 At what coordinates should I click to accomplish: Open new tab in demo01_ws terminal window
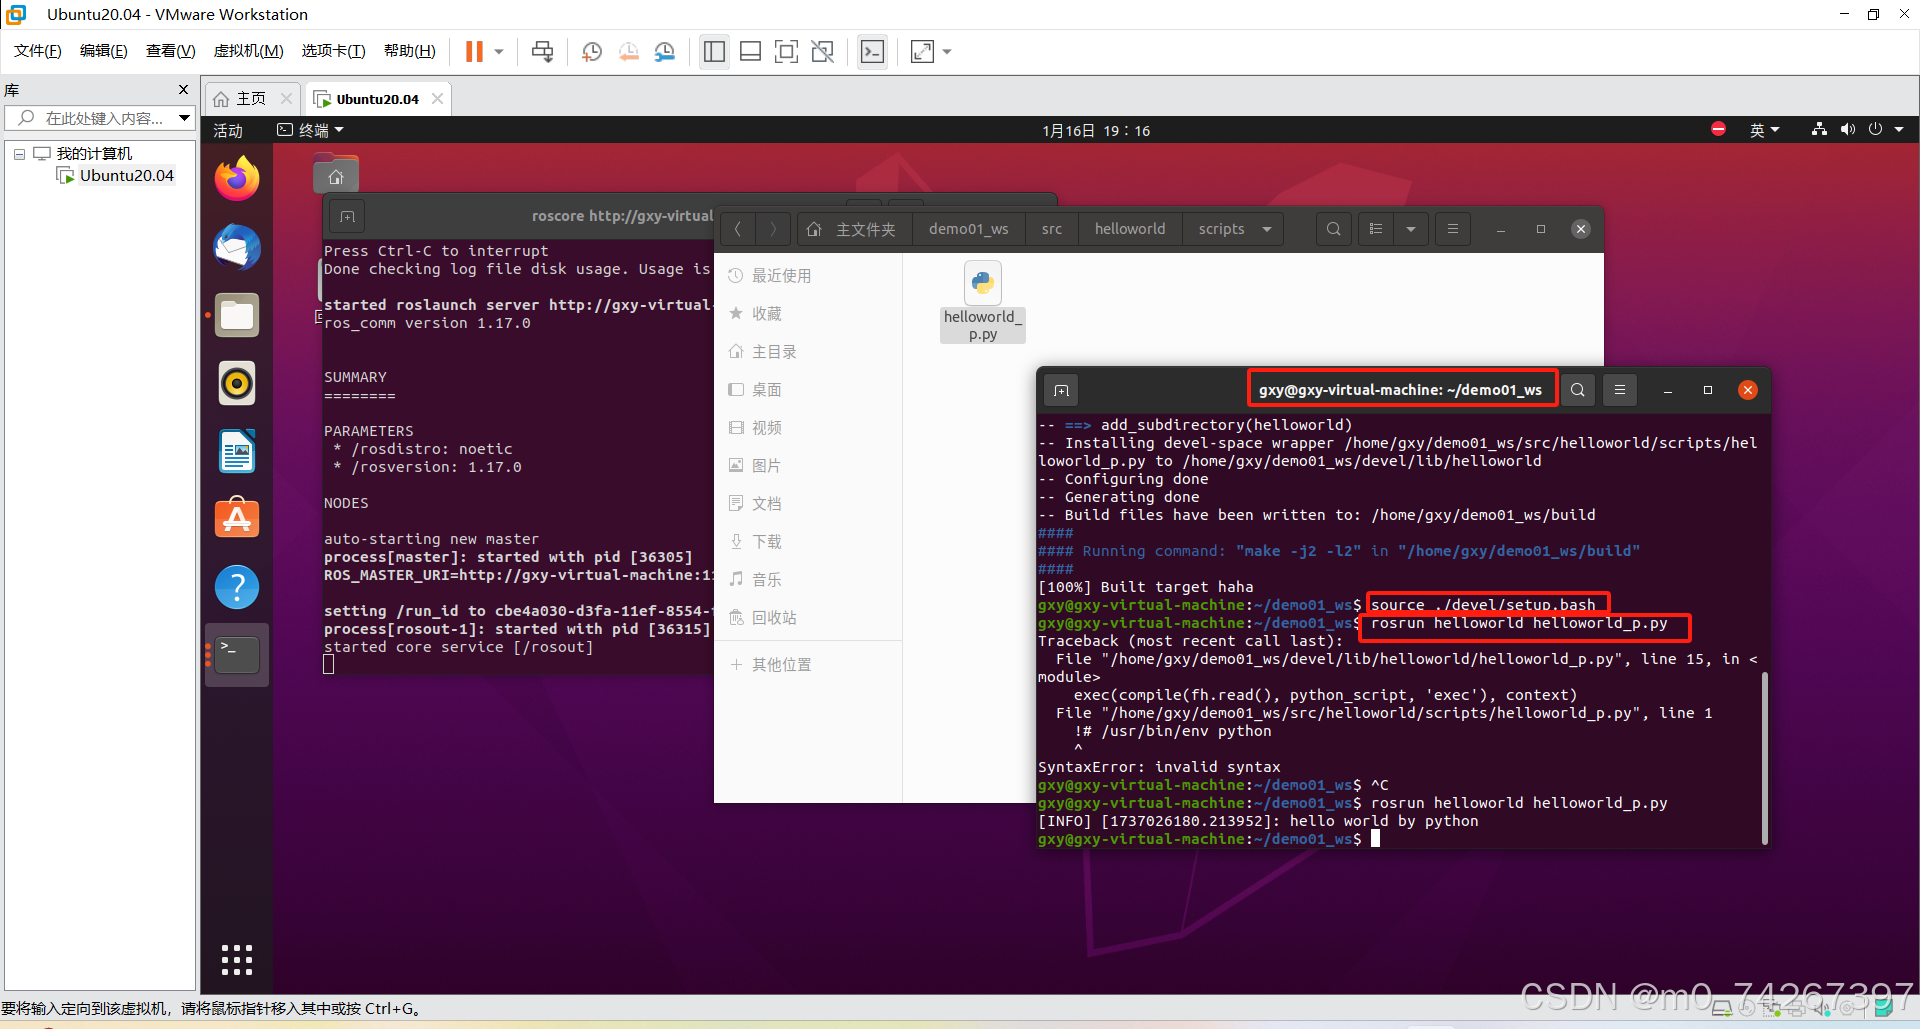[x=1062, y=390]
